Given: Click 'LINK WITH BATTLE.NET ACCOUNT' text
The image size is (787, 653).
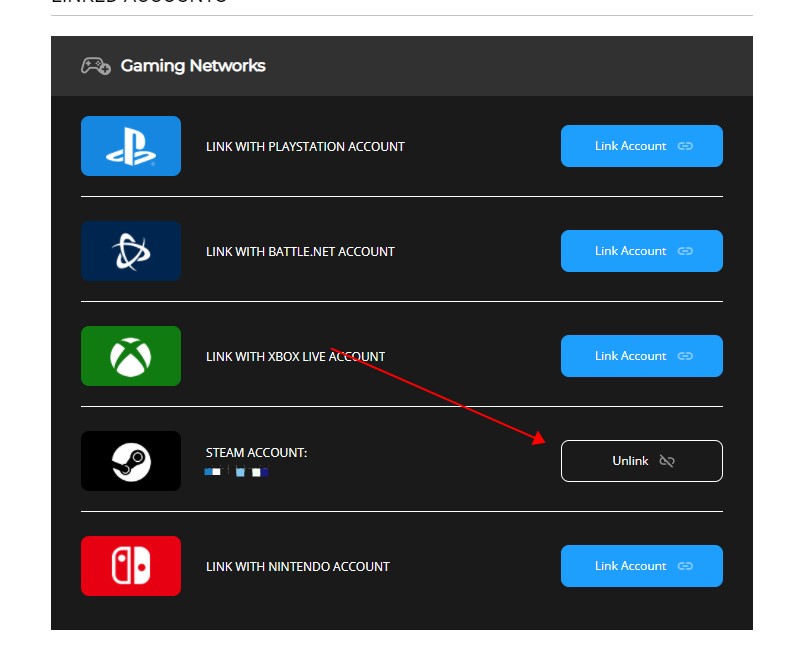Looking at the screenshot, I should pos(300,251).
